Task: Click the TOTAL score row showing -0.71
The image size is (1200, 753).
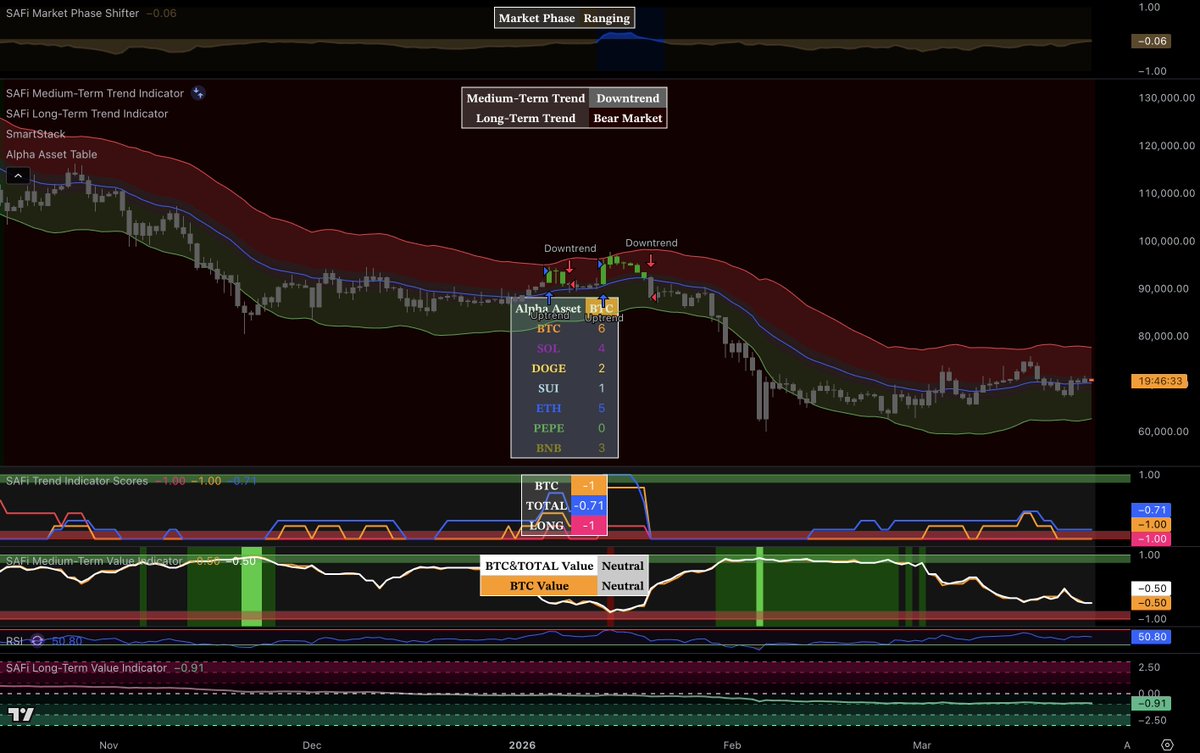Action: pyautogui.click(x=564, y=506)
